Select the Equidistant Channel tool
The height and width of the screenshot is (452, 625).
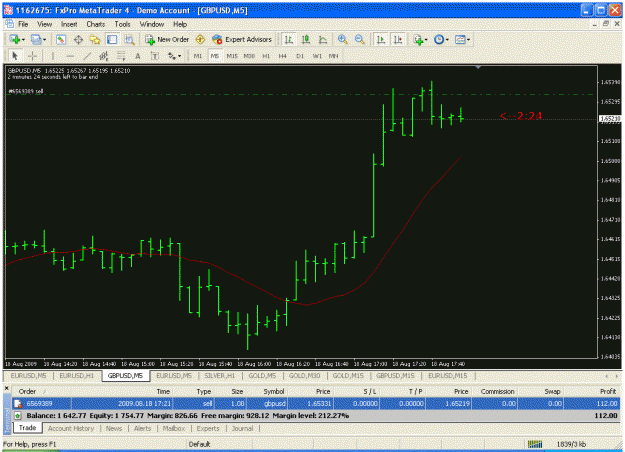tap(104, 56)
